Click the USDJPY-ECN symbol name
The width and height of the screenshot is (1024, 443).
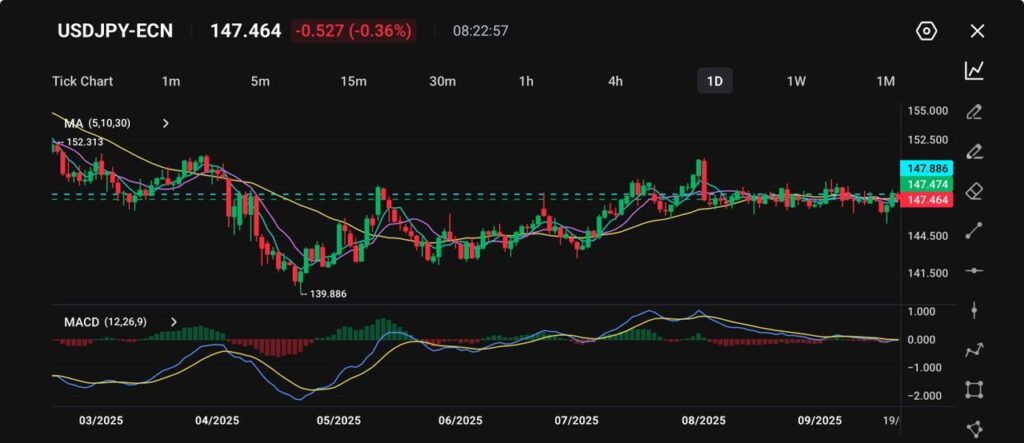tap(115, 31)
